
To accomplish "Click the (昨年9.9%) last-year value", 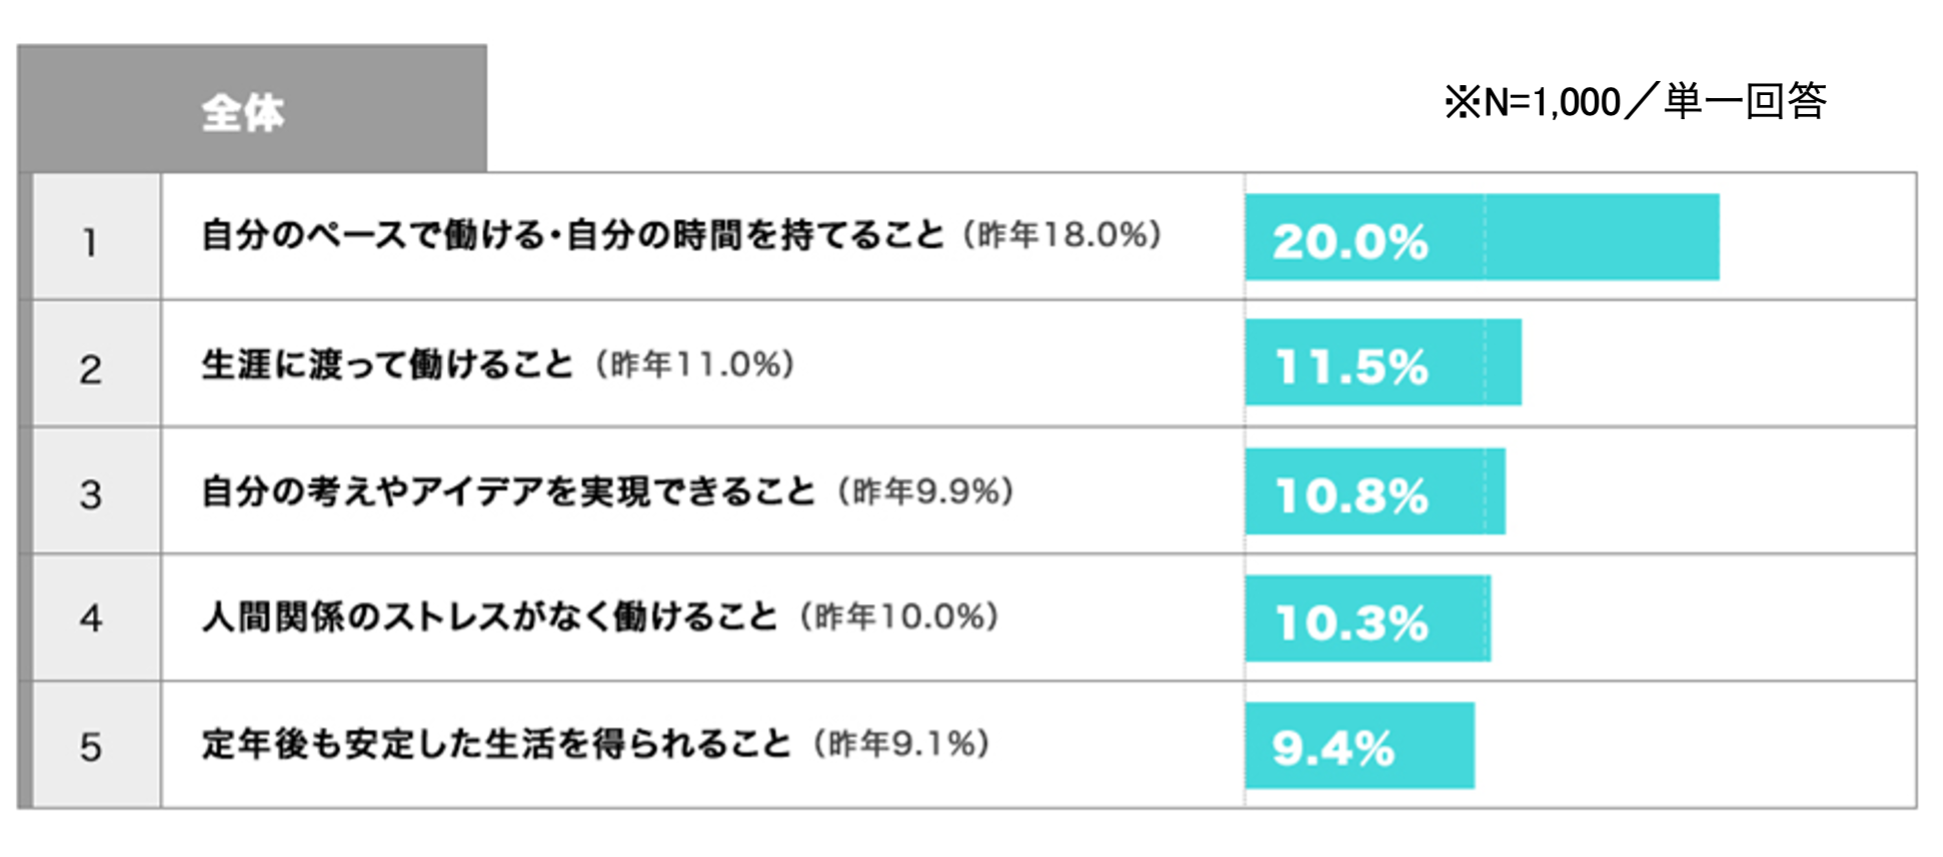I will [926, 492].
